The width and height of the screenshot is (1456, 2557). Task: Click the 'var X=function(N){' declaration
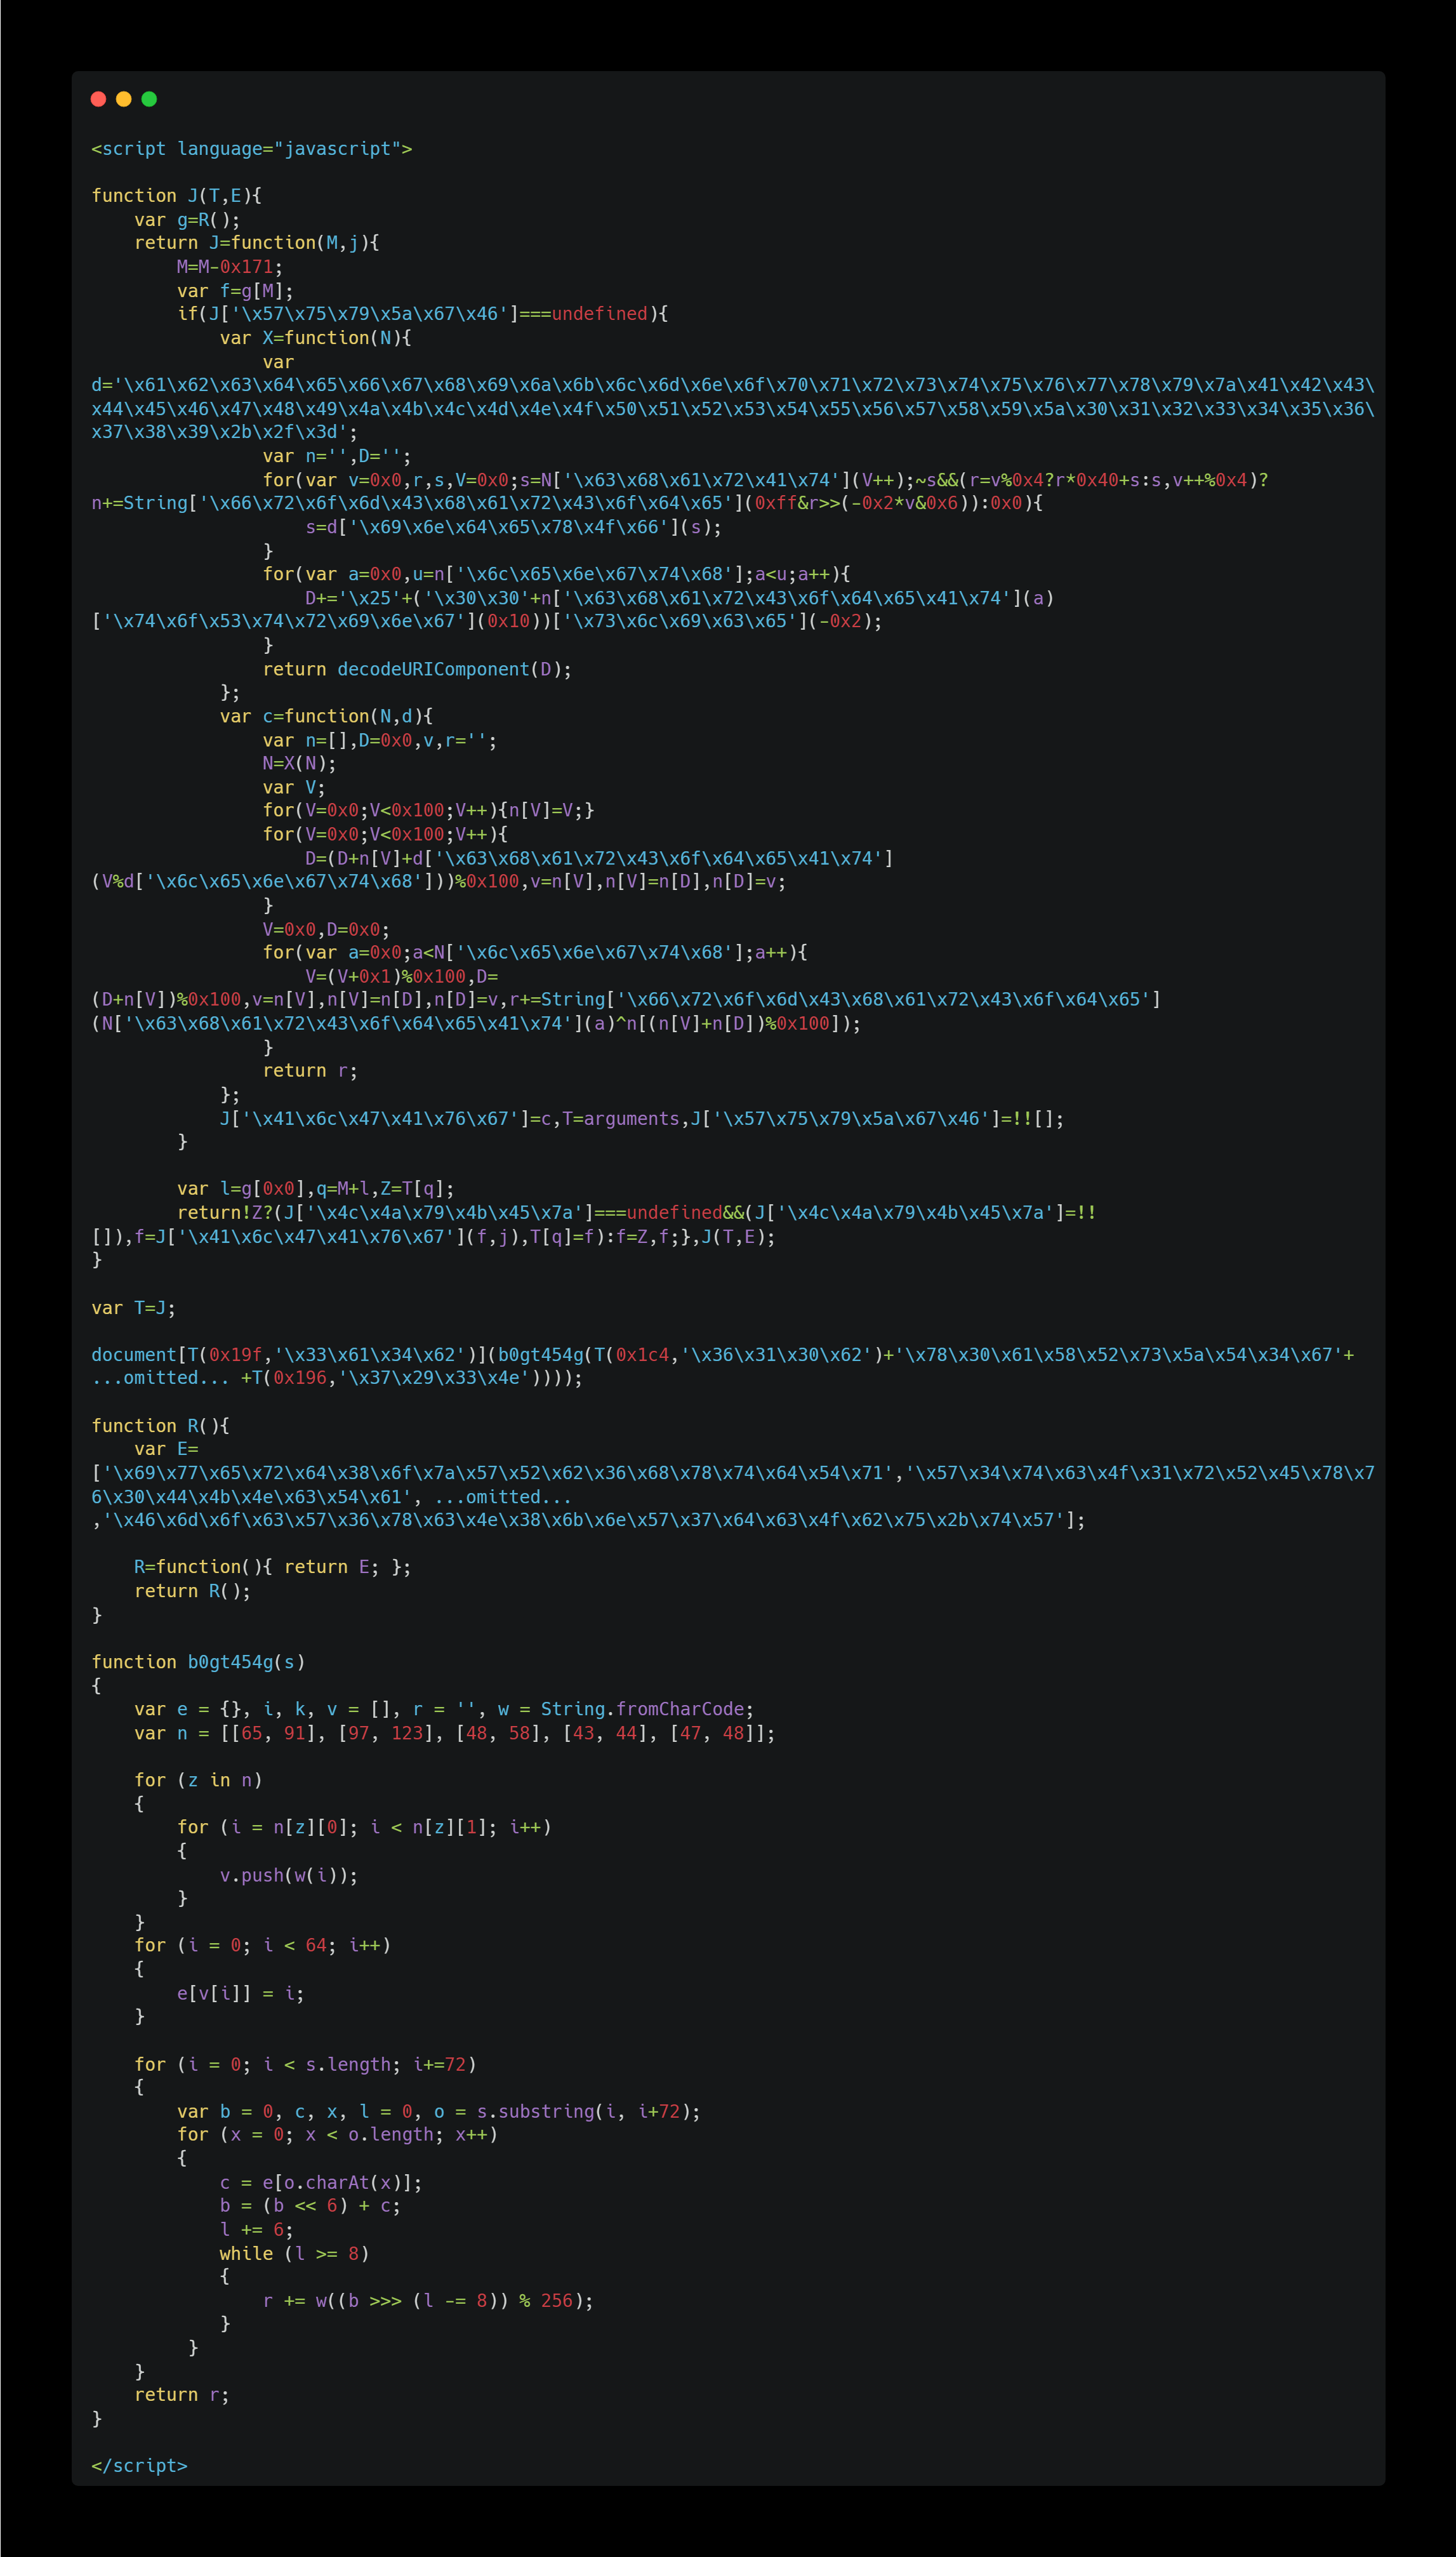[316, 338]
